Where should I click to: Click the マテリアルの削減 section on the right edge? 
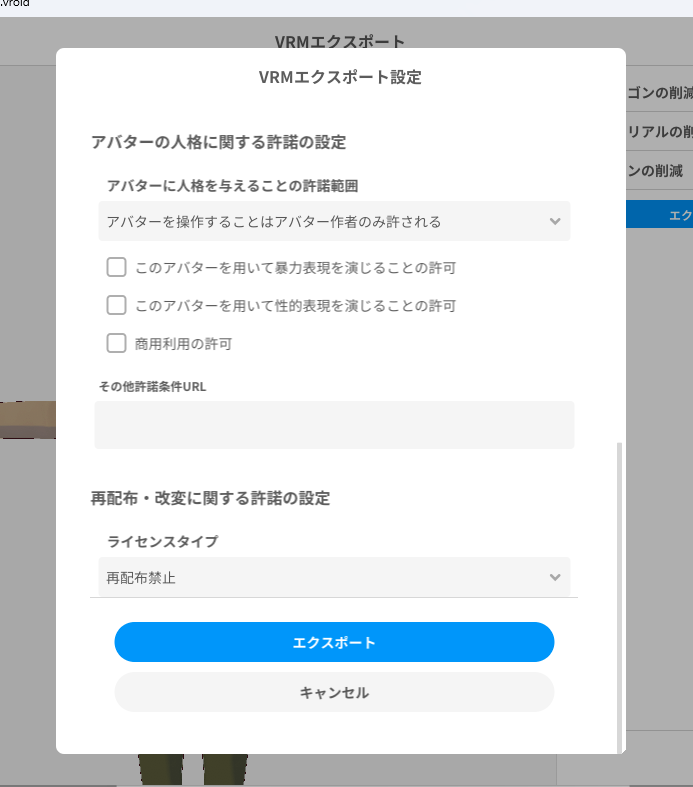pos(660,131)
